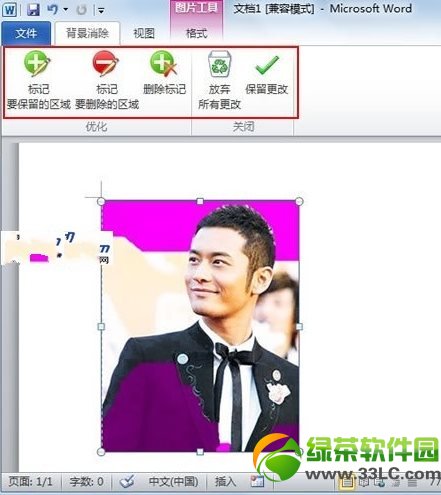Image resolution: width=441 pixels, height=495 pixels.
Task: Select Mark Areas to Keep tool (标记要保留的区域)
Action: click(38, 80)
